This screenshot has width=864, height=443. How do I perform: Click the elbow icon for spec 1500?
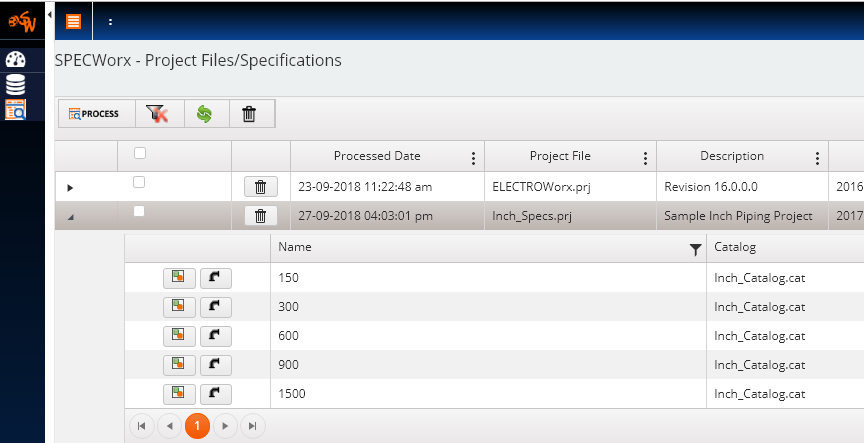pos(215,394)
